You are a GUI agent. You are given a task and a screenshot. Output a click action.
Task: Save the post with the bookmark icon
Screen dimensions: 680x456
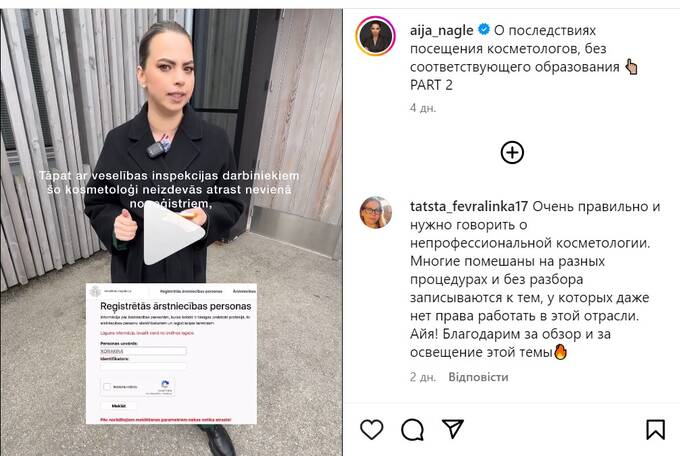pos(655,430)
